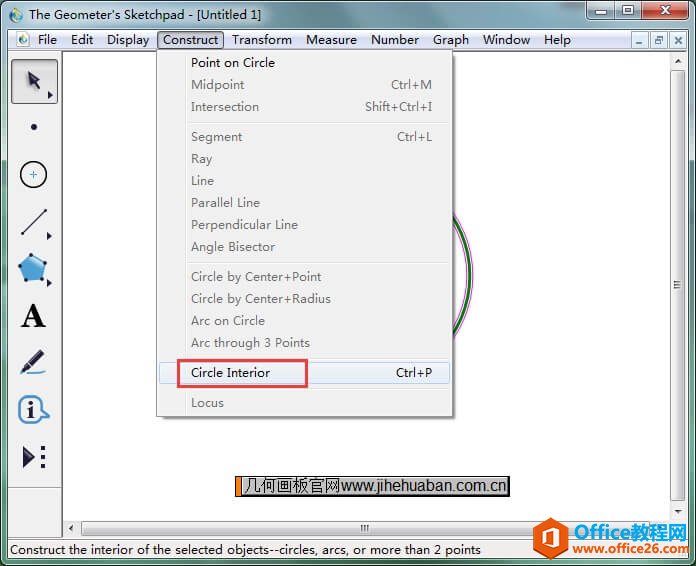Open the Custom Tool menu
The width and height of the screenshot is (696, 566).
(34, 457)
